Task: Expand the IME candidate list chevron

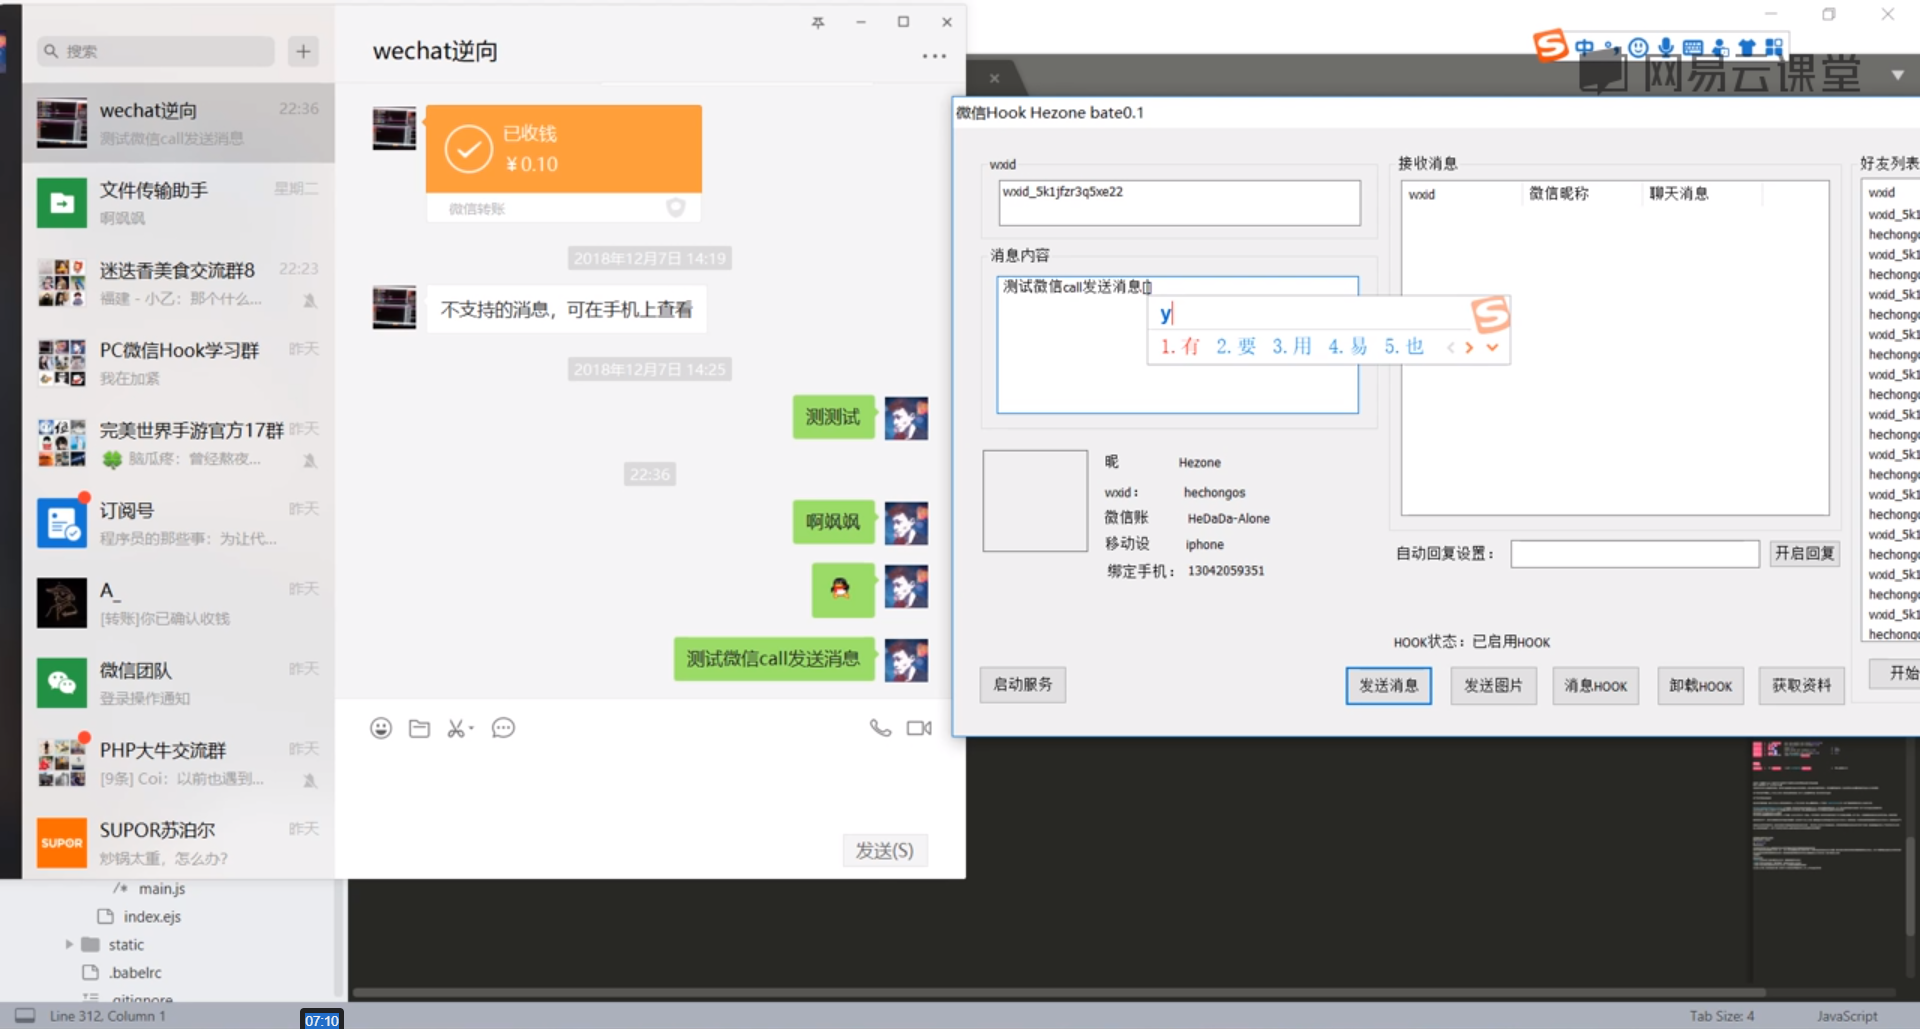Action: point(1492,347)
